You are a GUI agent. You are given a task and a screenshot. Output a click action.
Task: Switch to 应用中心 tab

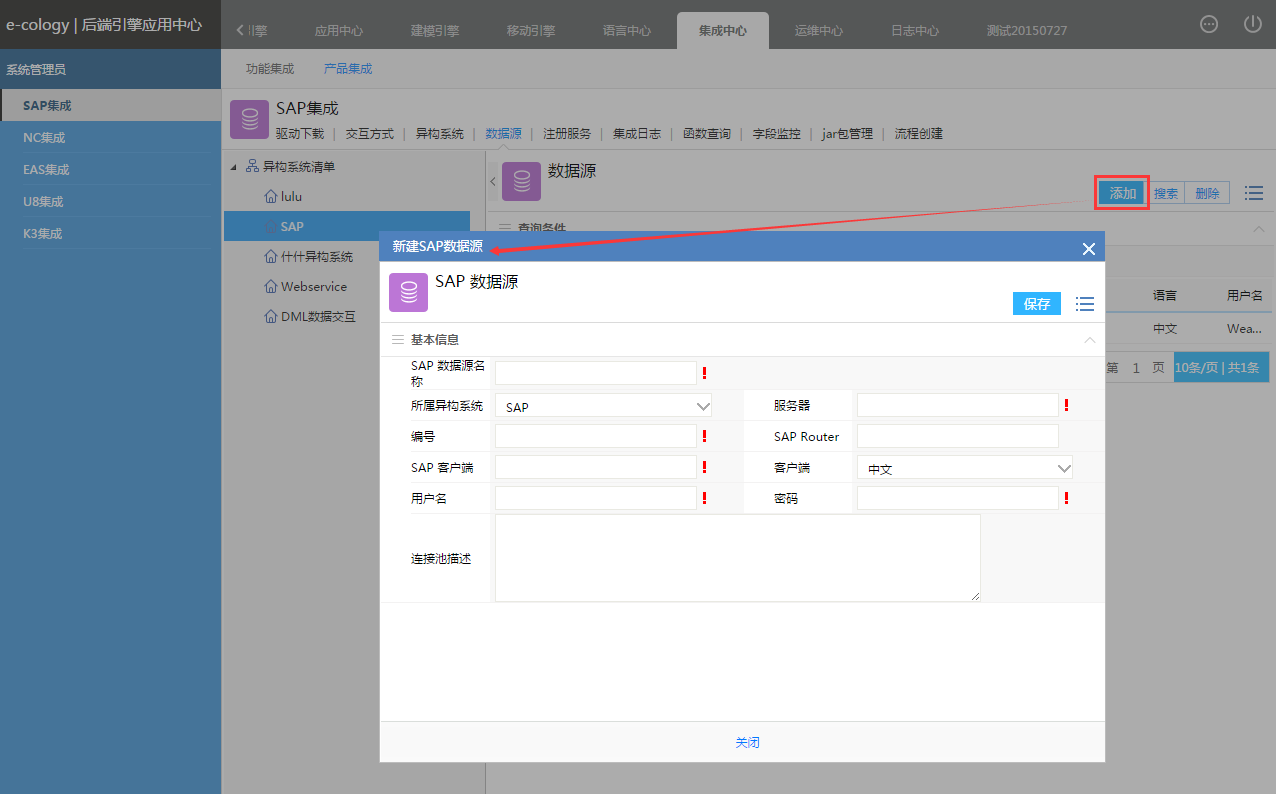[339, 31]
